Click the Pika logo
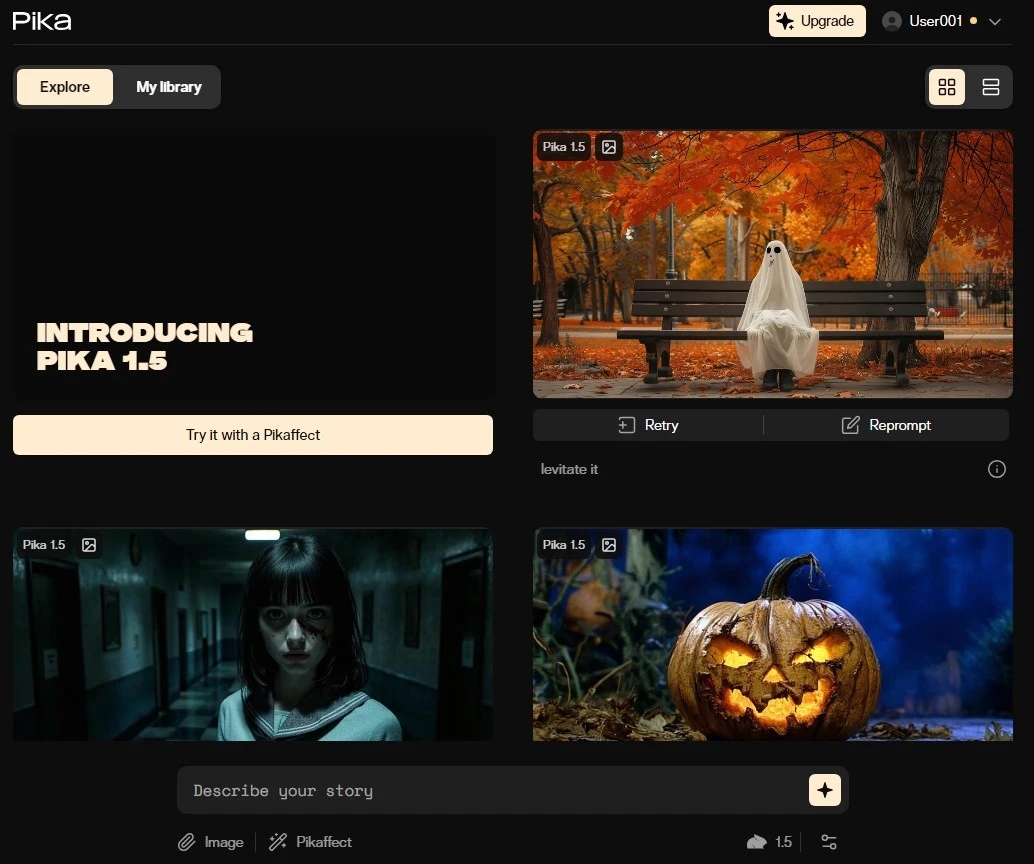The height and width of the screenshot is (864, 1034). tap(42, 21)
